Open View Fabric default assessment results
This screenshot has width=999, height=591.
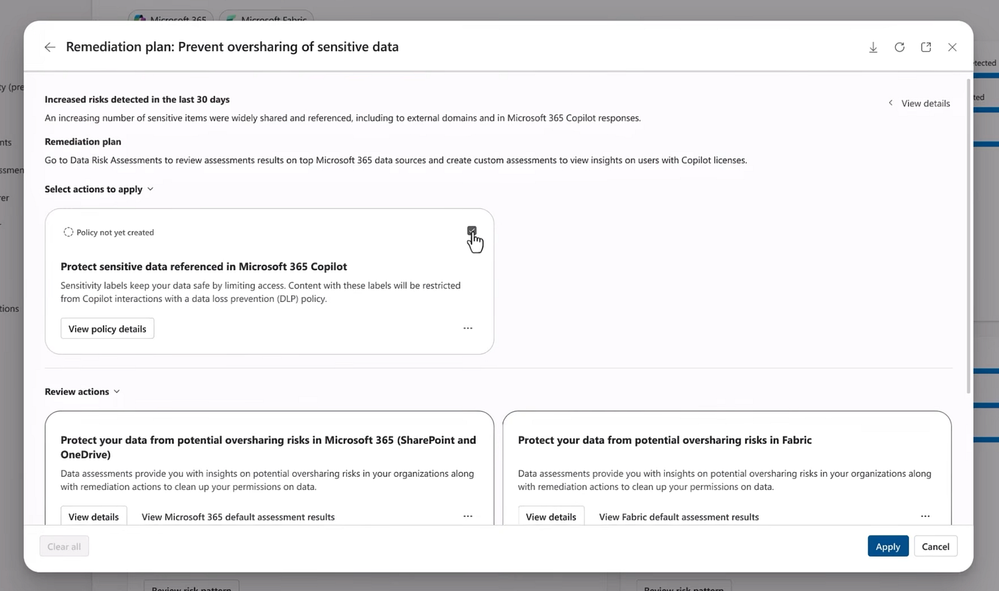coord(678,517)
